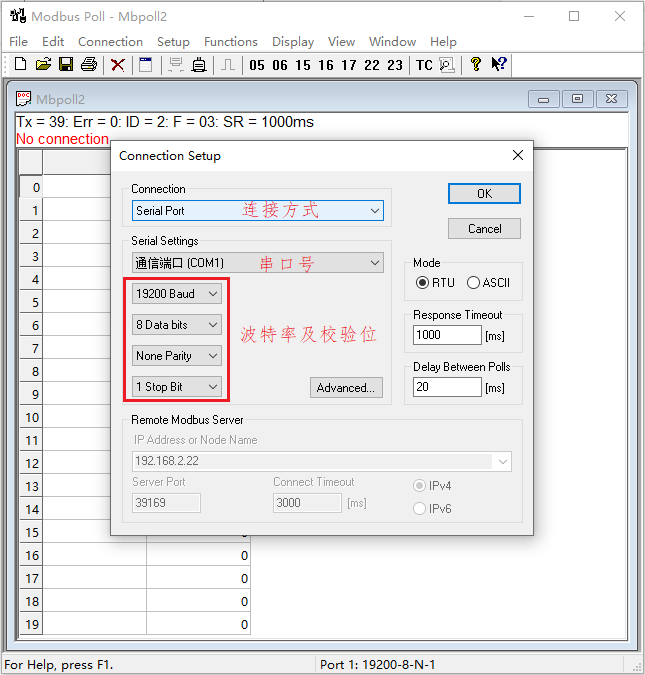Image resolution: width=645 pixels, height=675 pixels.
Task: Click the Delay Between Polls field
Action: tap(446, 387)
